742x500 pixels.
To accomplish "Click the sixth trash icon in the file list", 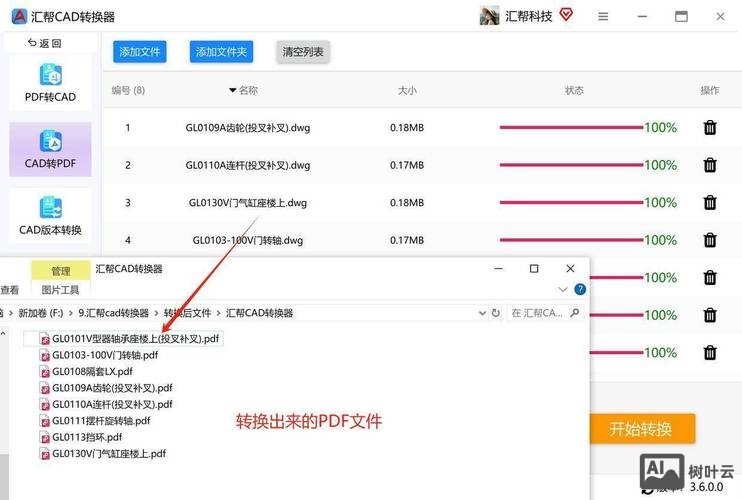I will (710, 315).
